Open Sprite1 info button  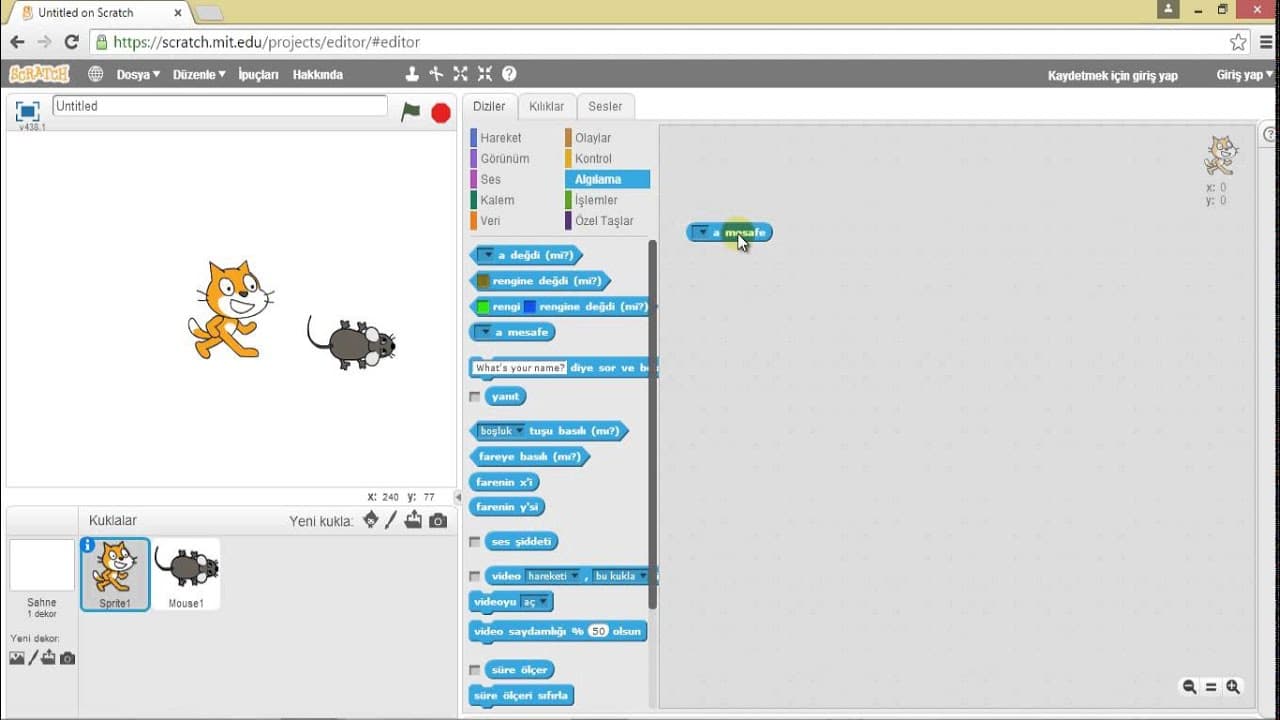(x=88, y=545)
